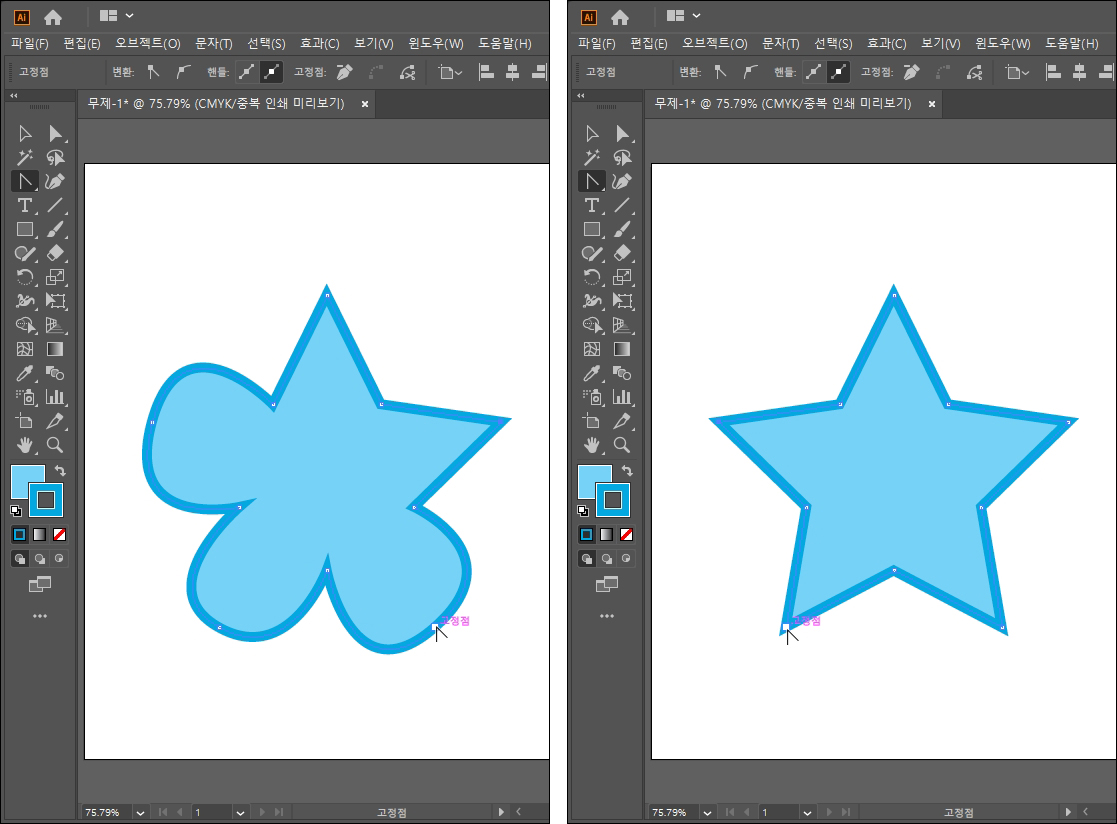Screen dimensions: 1117x824
Task: Open 선택(S) menu in right window
Action: point(833,43)
